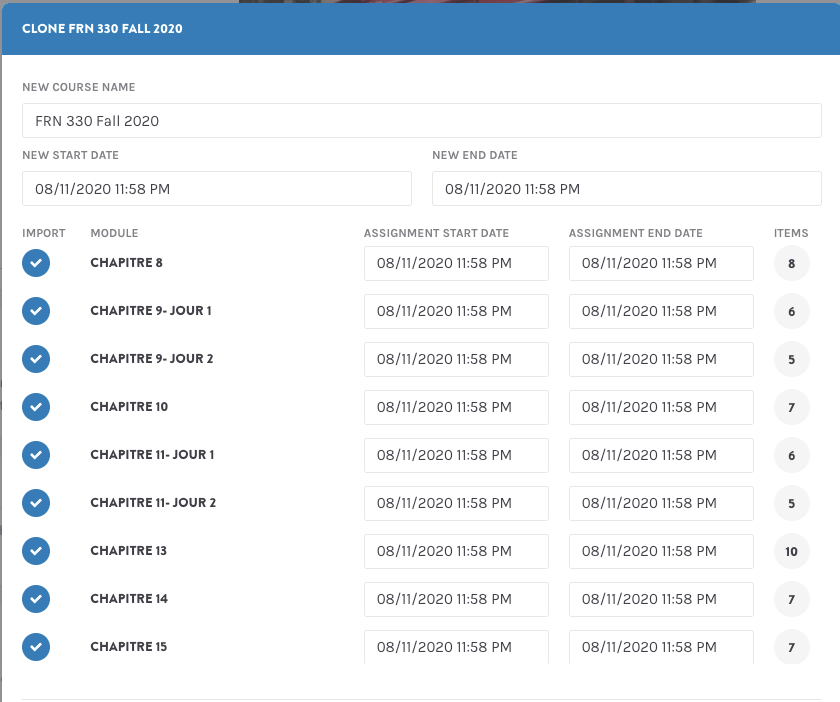The width and height of the screenshot is (840, 702).
Task: Change Chapitre 15 assignment end date
Action: pos(661,647)
